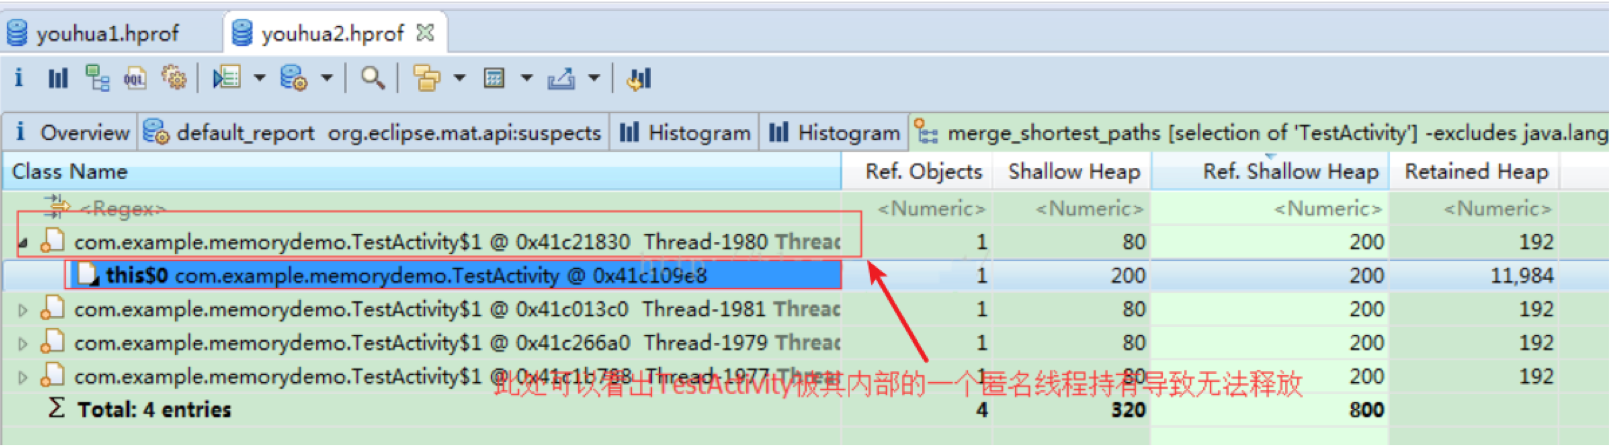This screenshot has height=446, width=1610.
Task: Close the youhua2.hprof tab
Action: tap(425, 33)
